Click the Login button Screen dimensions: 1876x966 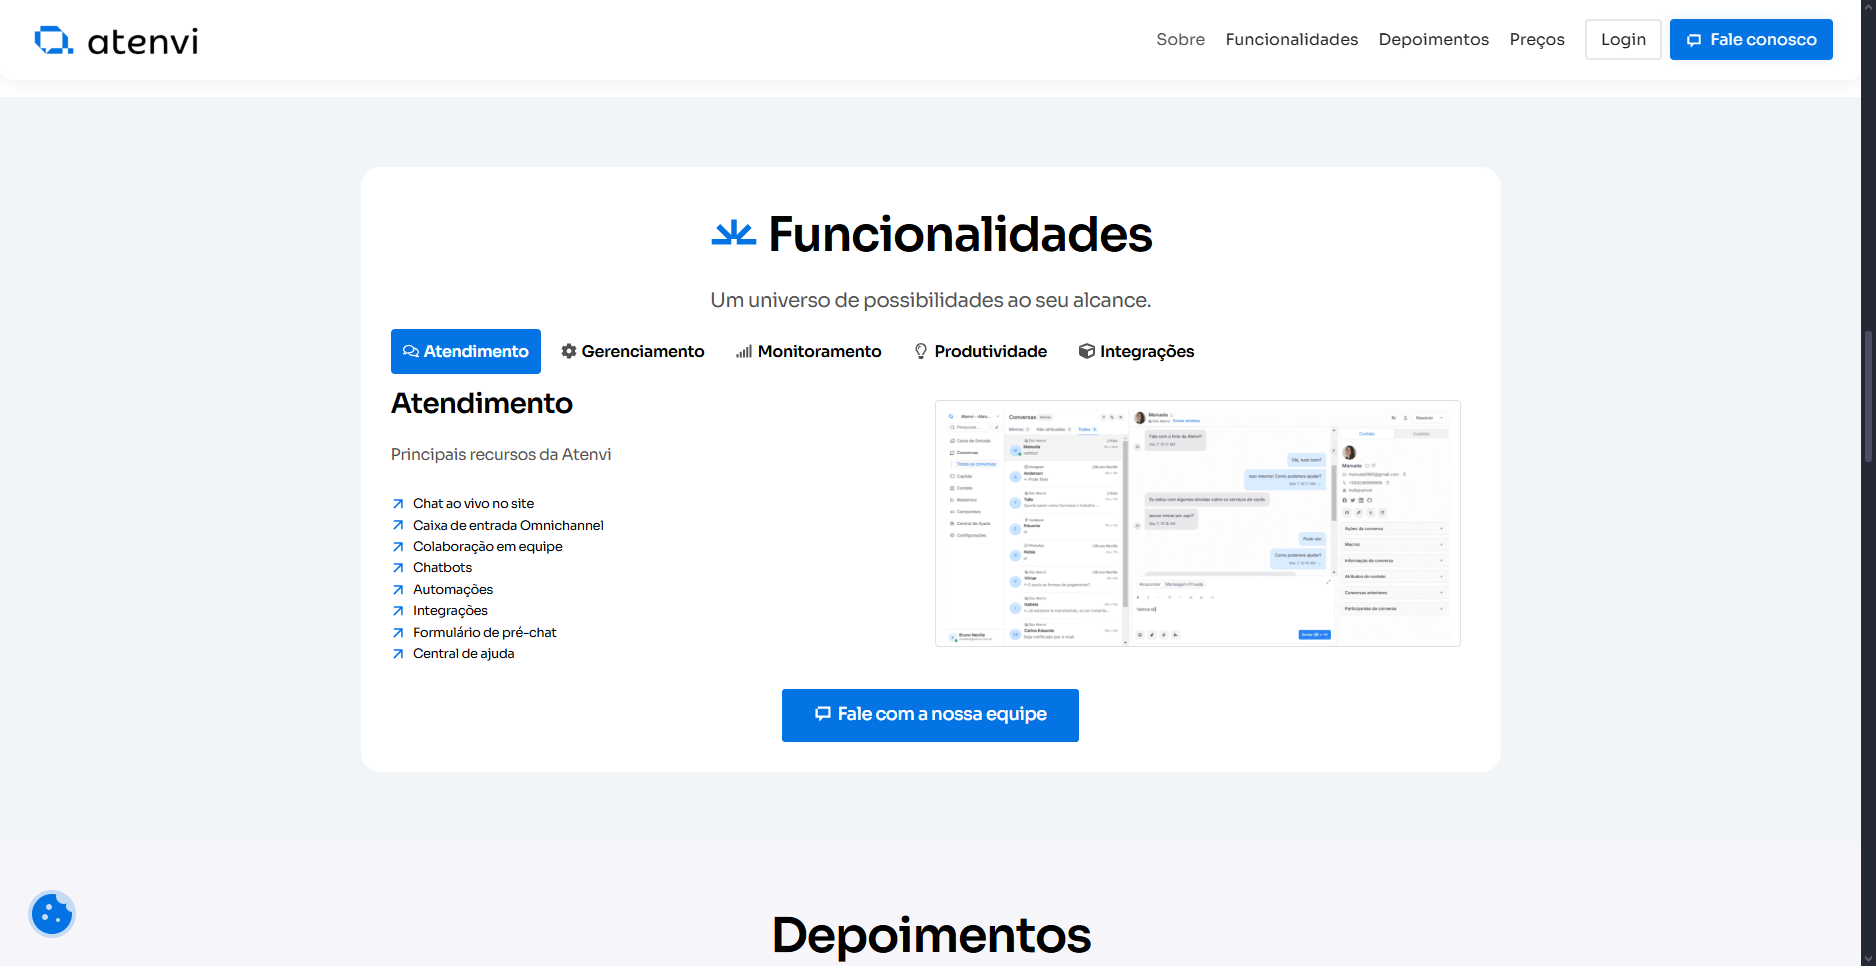pos(1623,39)
